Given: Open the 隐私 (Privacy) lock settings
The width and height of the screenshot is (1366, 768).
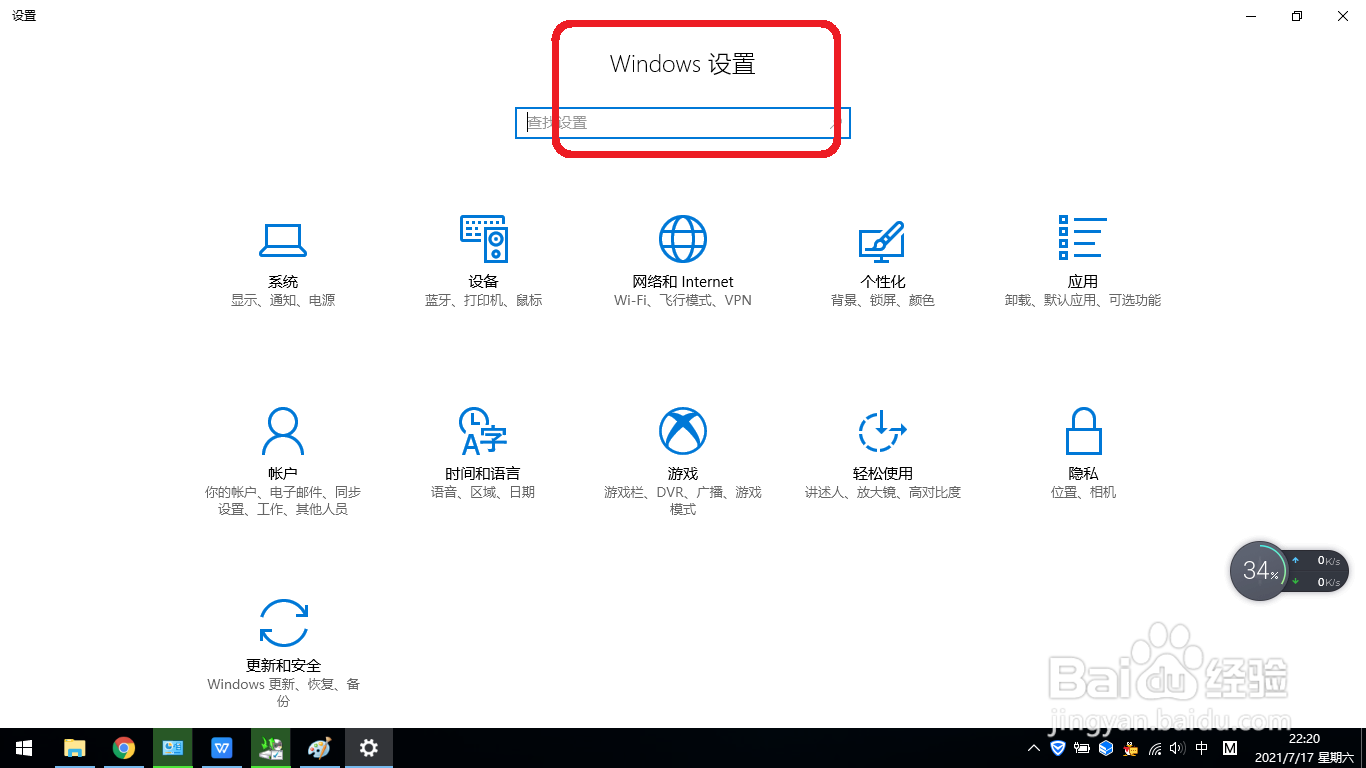Looking at the screenshot, I should coord(1083,454).
